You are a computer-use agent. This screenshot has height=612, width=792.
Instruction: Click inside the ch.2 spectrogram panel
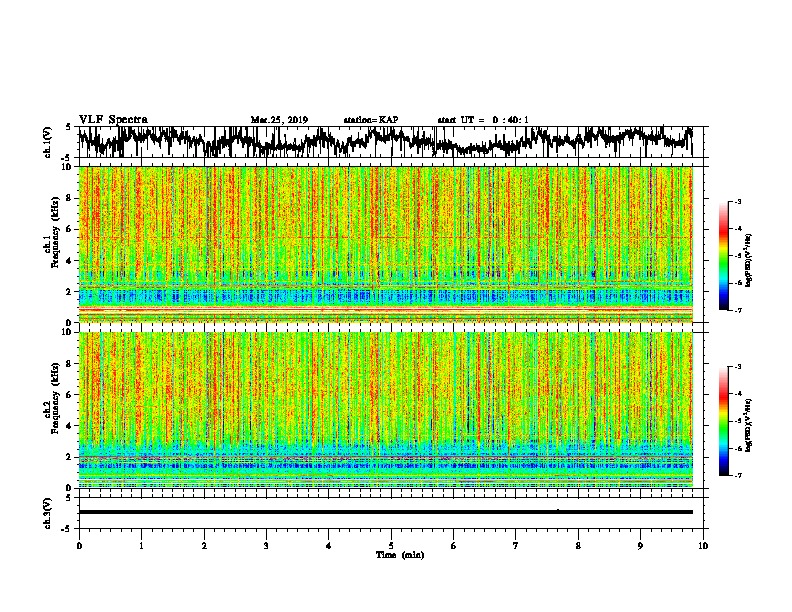[x=385, y=410]
